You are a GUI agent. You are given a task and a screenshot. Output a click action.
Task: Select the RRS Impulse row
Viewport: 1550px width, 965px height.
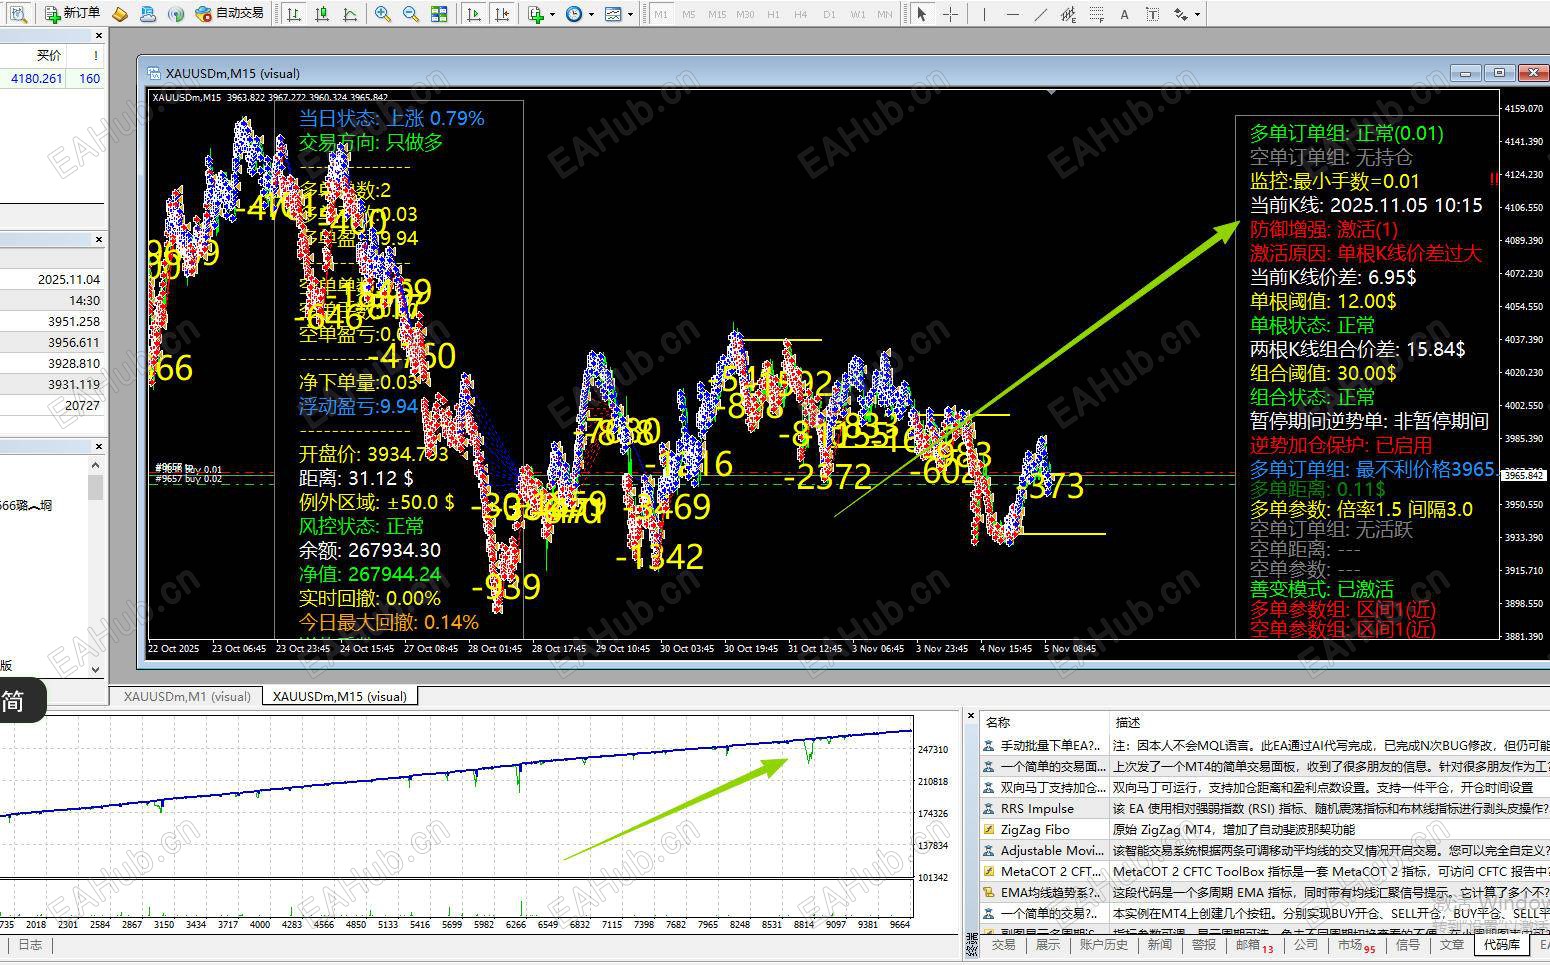[x=1264, y=808]
